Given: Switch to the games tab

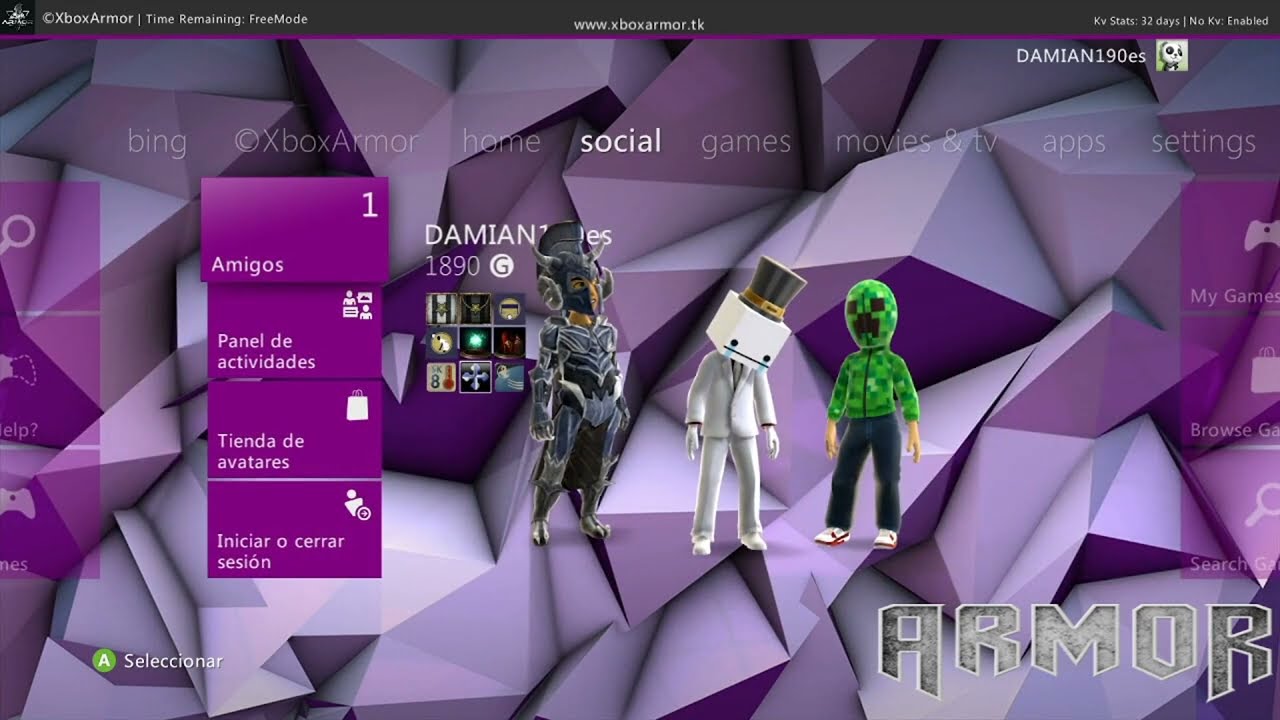Looking at the screenshot, I should [x=746, y=142].
